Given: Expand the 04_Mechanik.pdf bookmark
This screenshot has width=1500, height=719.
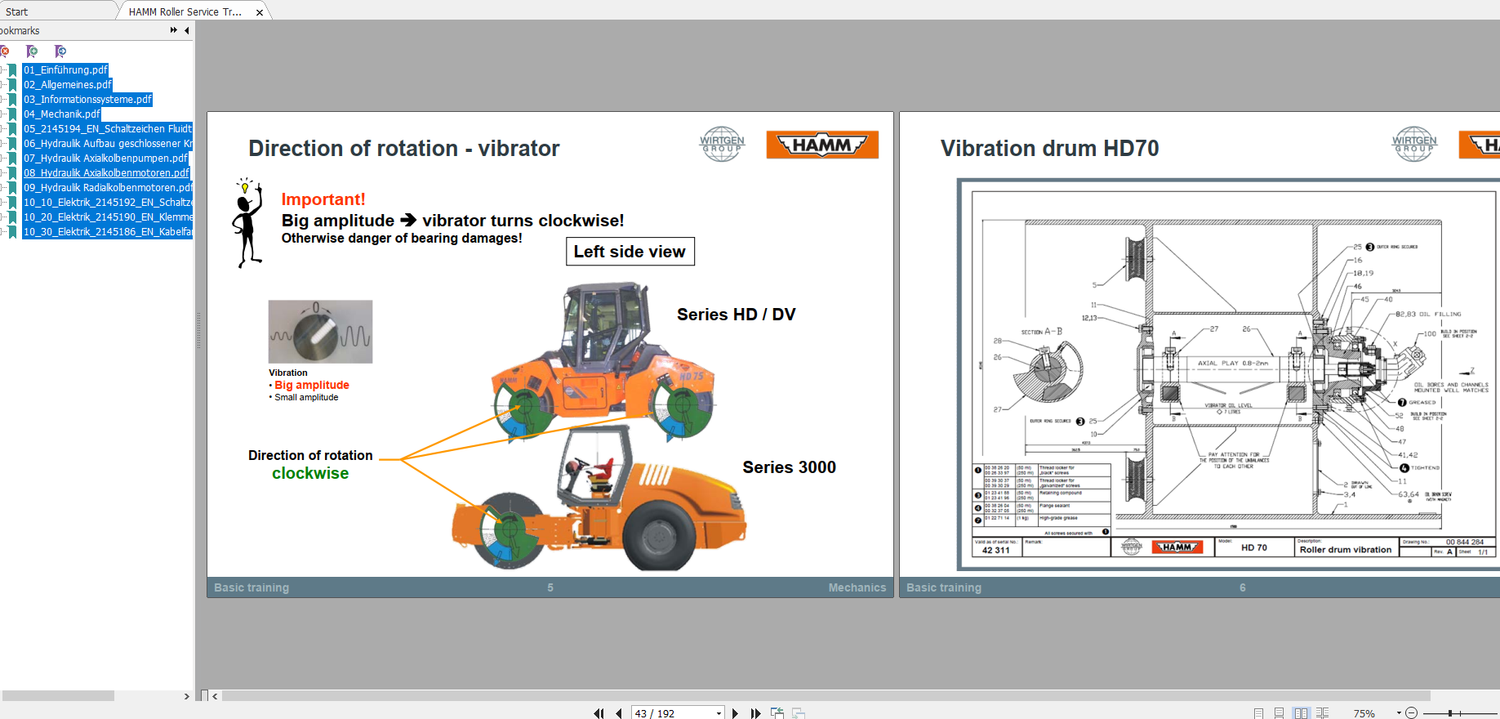Looking at the screenshot, I should [x=4, y=114].
